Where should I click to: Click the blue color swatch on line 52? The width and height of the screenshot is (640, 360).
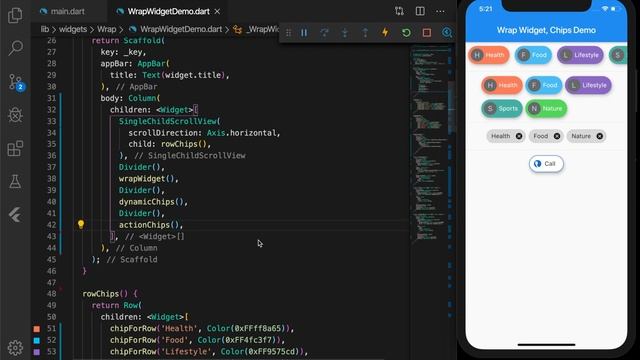pyautogui.click(x=37, y=340)
